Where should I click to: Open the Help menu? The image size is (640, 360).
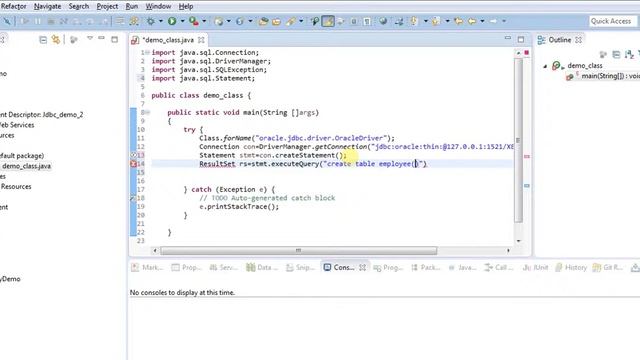pos(186,6)
